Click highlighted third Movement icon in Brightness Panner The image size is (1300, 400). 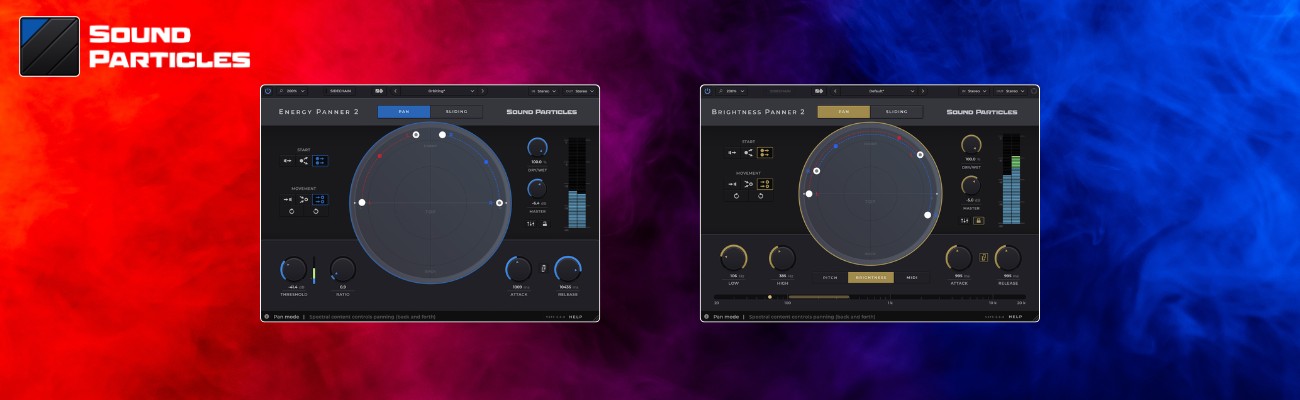point(765,184)
